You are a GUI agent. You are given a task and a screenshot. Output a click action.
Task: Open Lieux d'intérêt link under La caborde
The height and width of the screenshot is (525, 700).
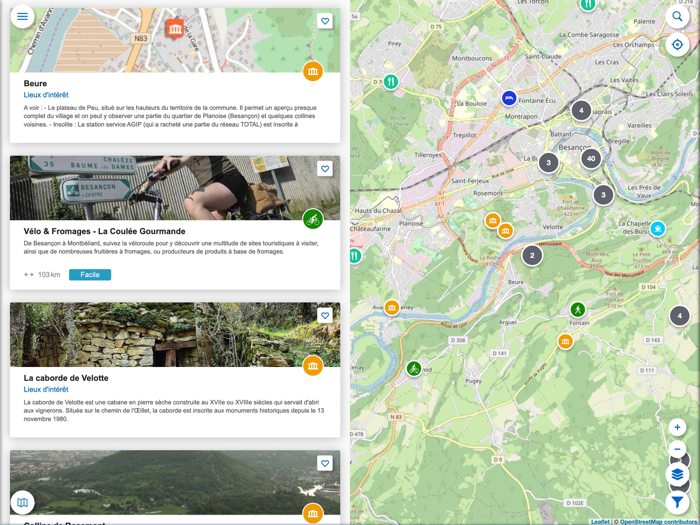46,389
